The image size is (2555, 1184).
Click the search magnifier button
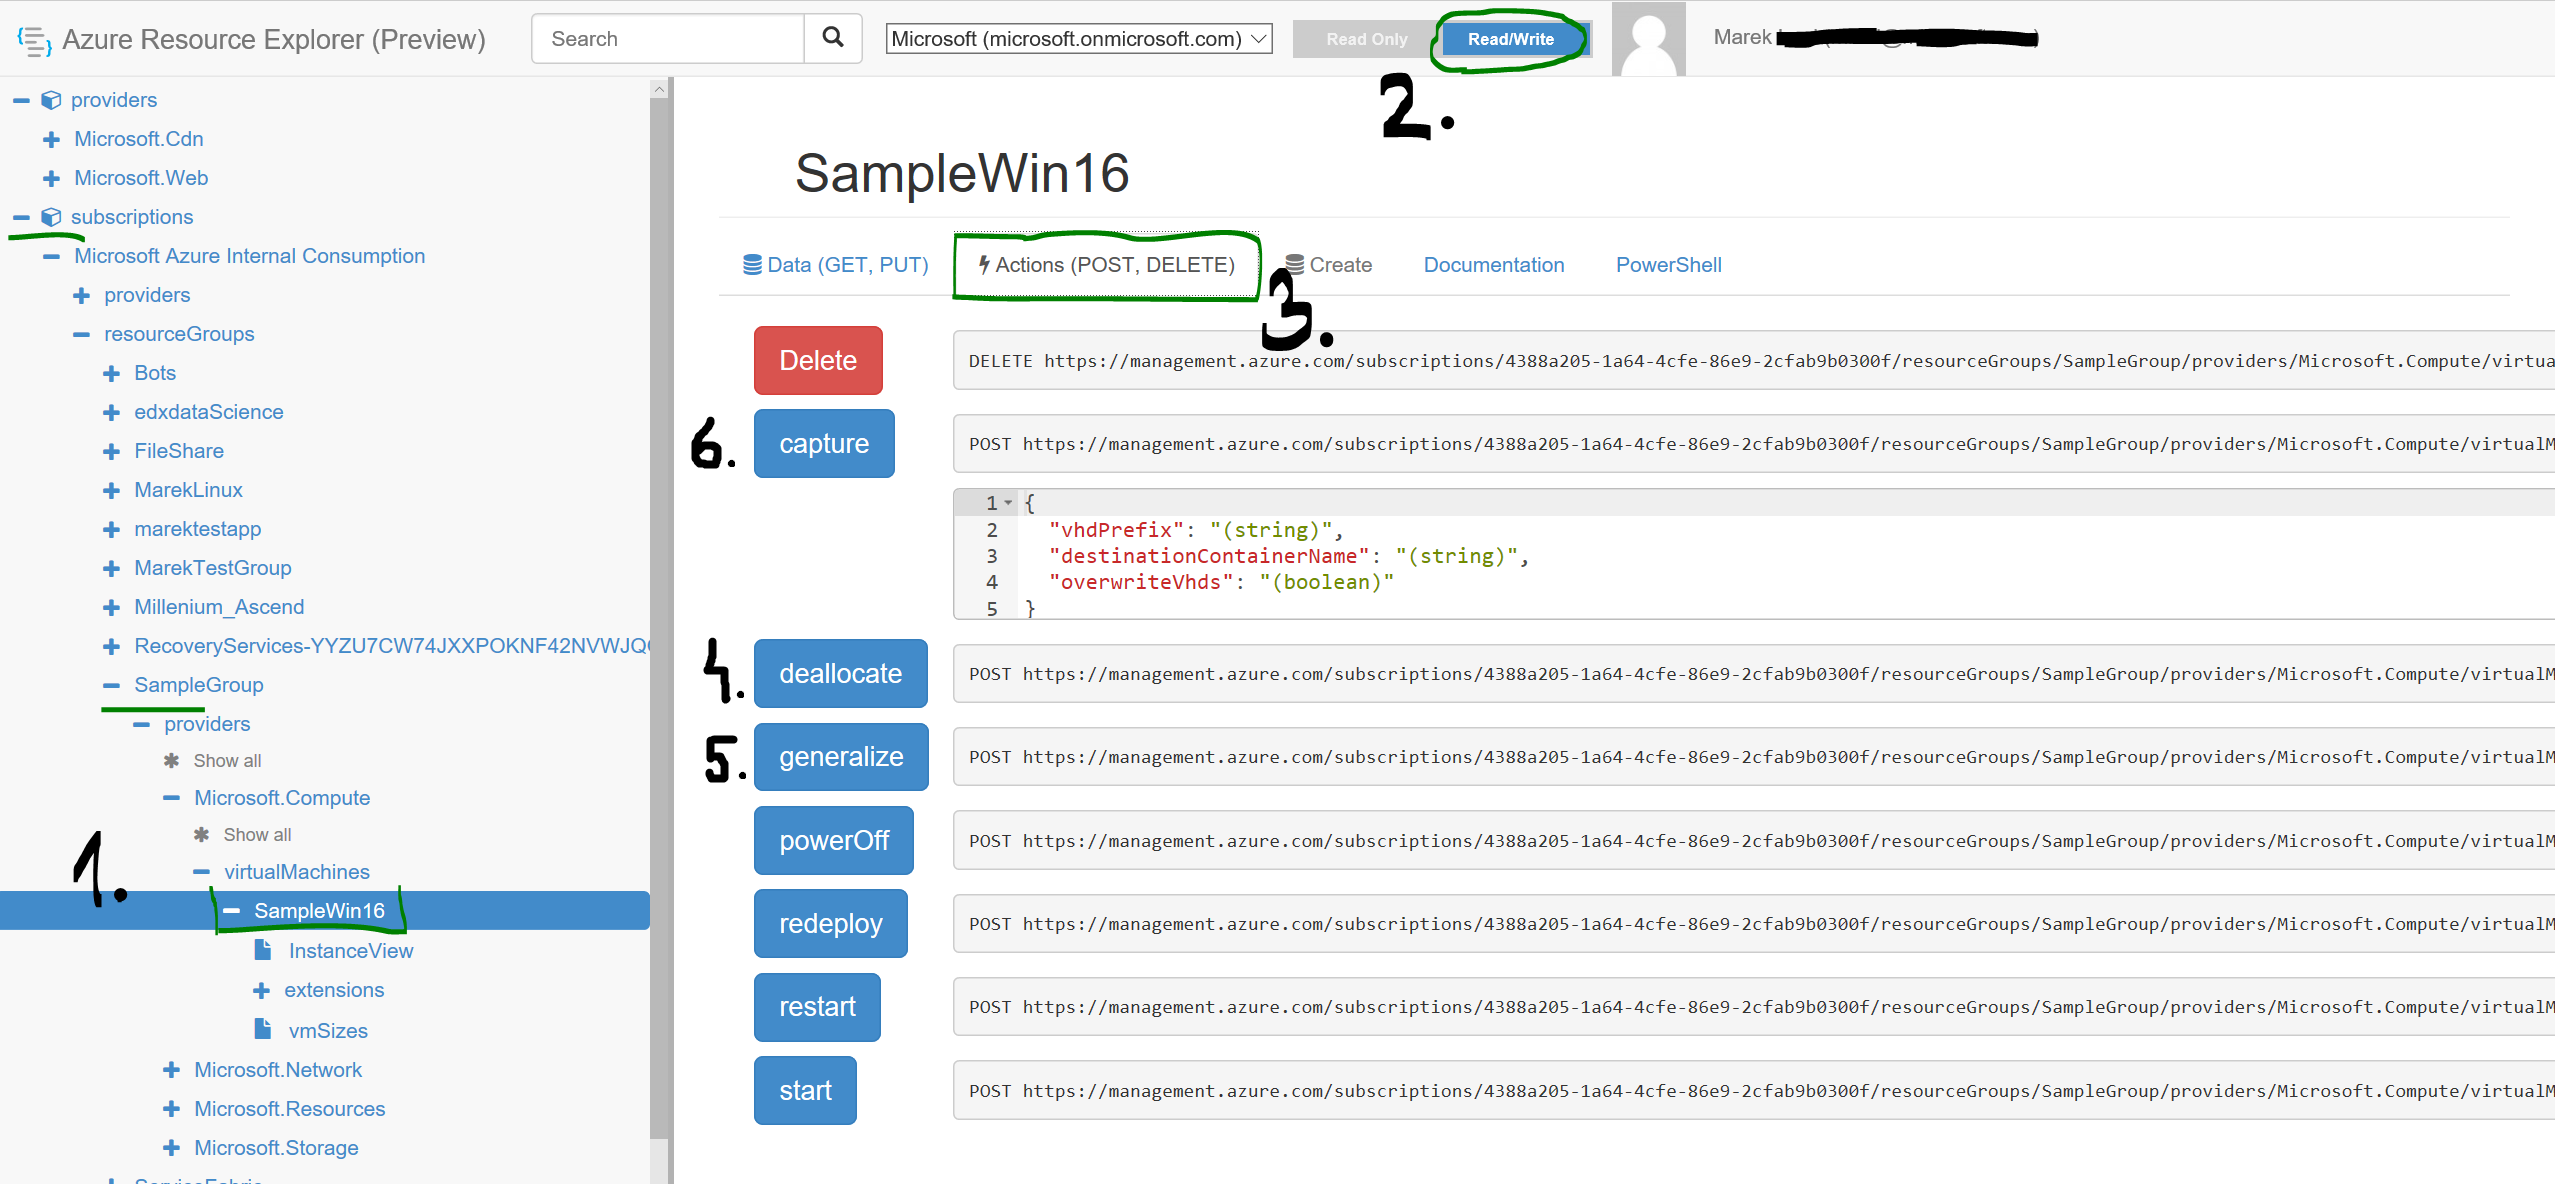(833, 38)
